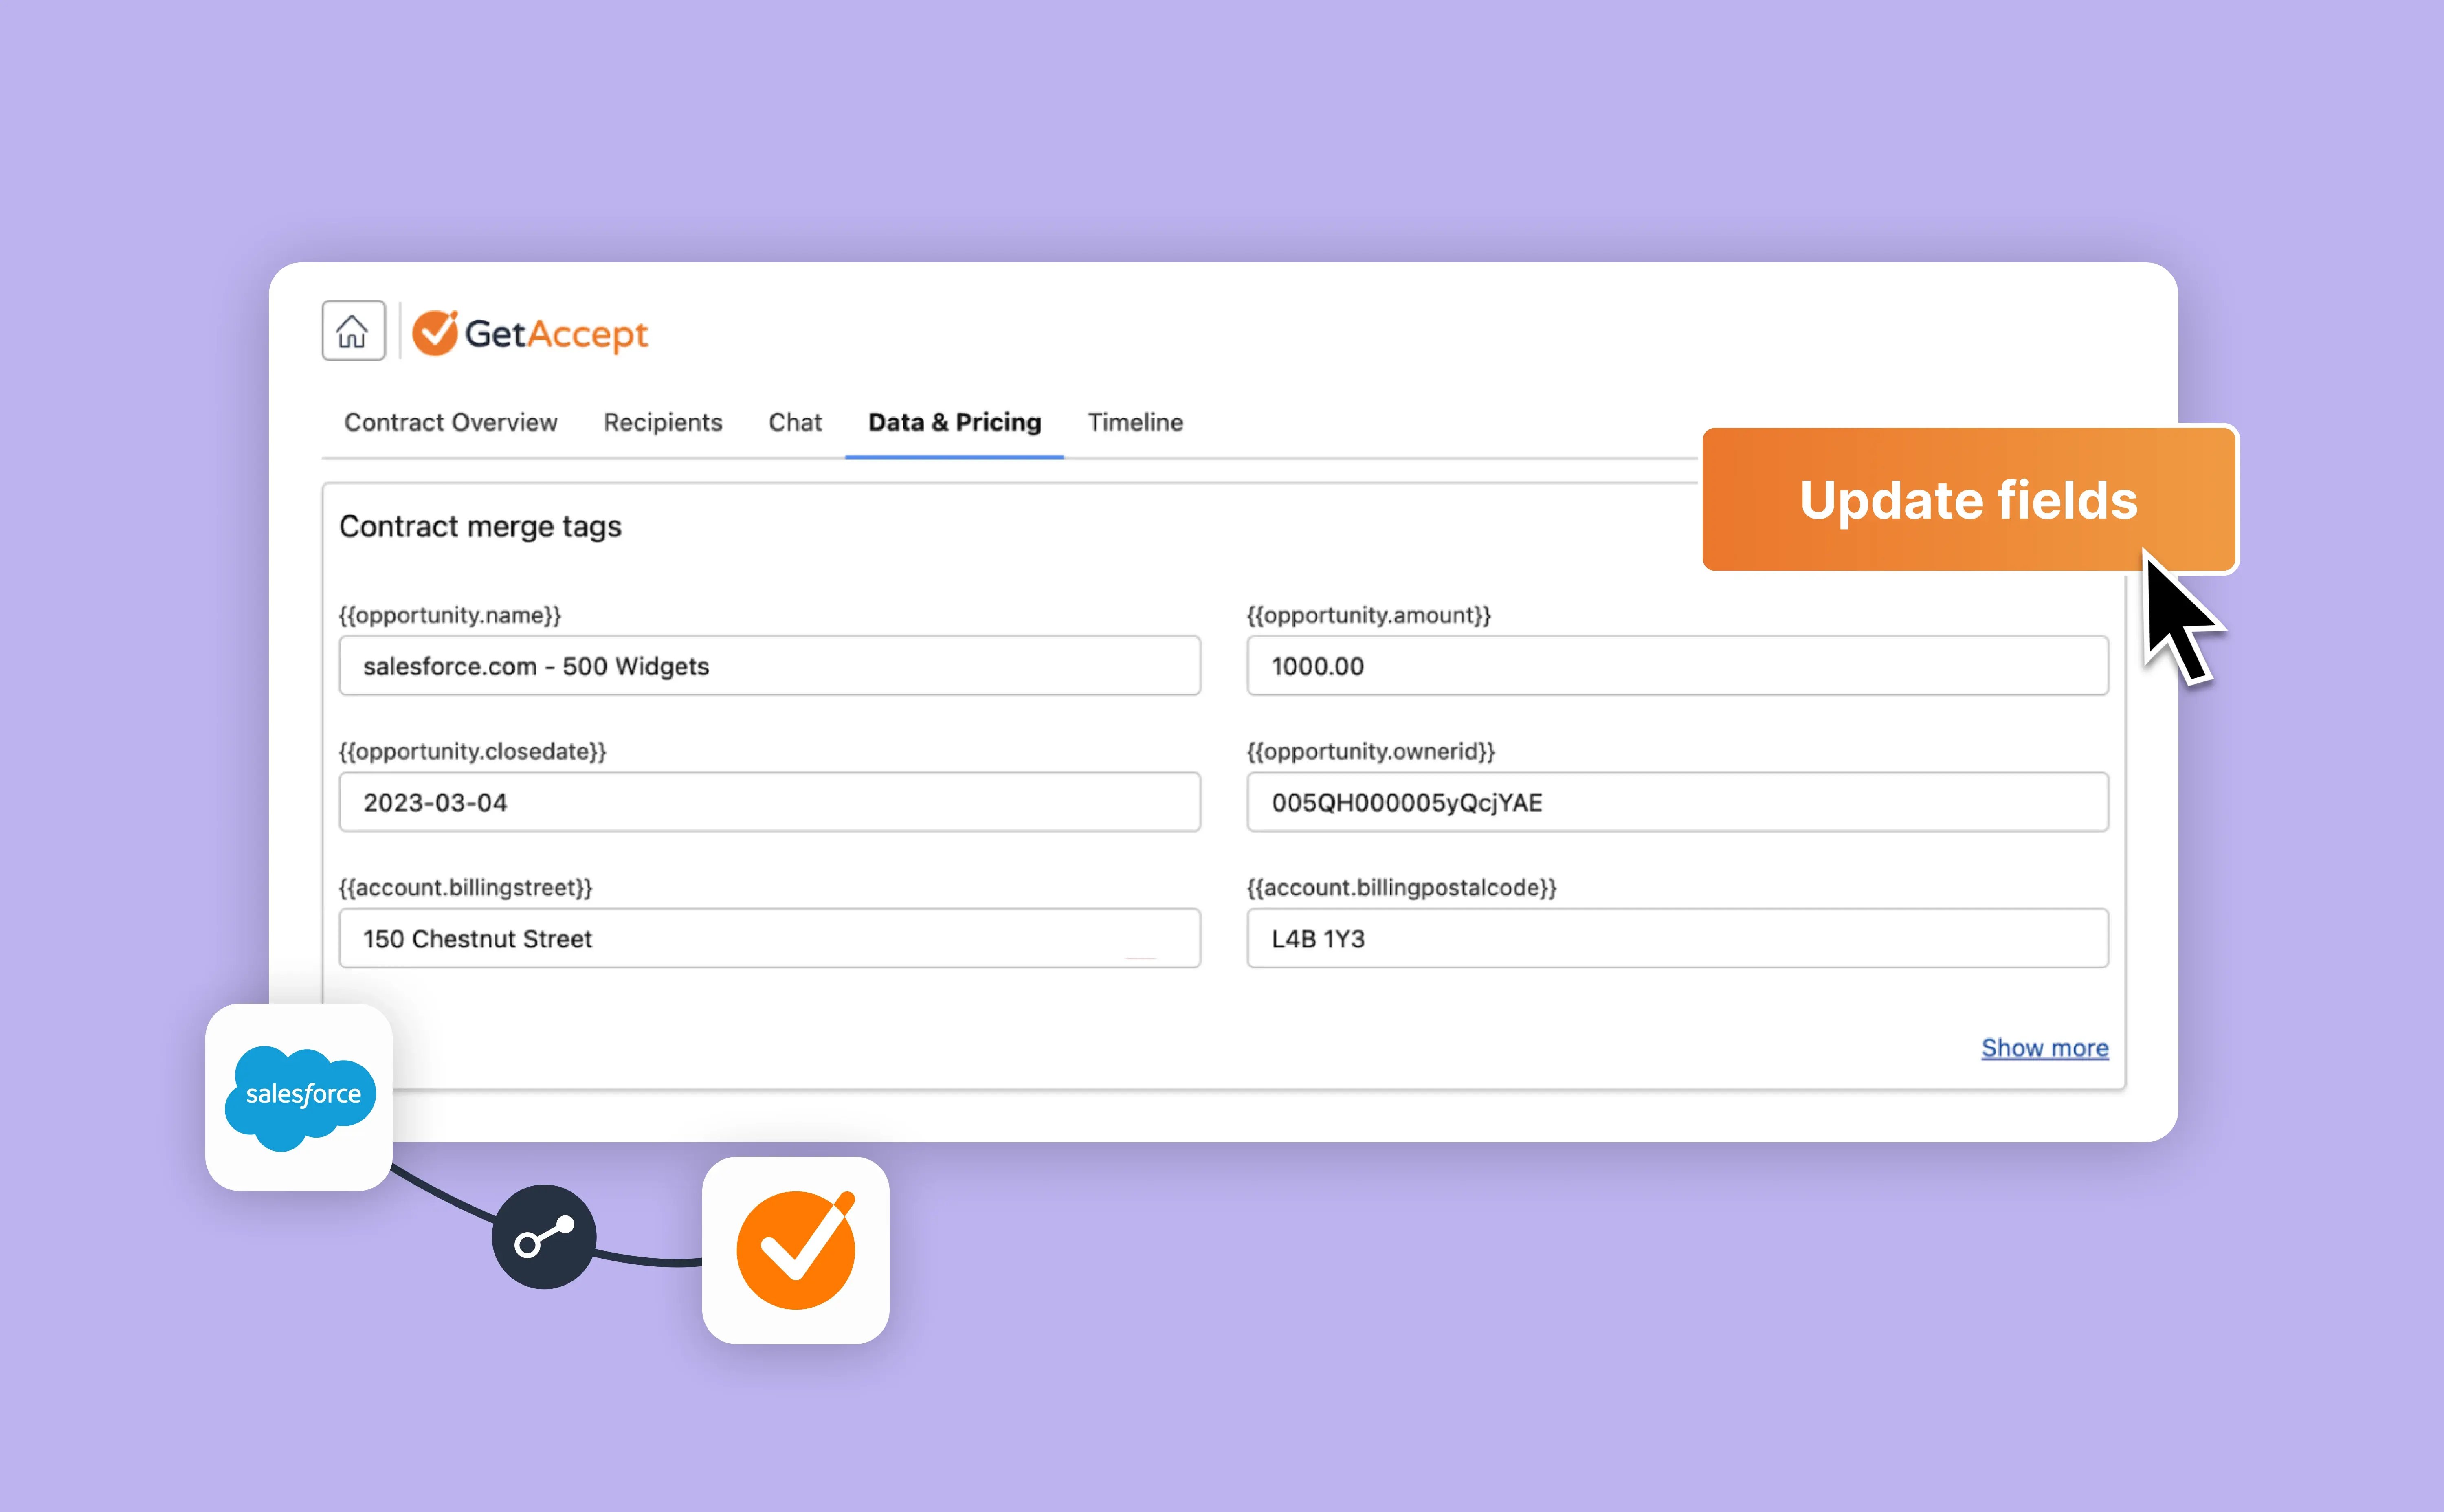The width and height of the screenshot is (2444, 1512).
Task: Click the billingstreet field 150 Chestnut Street
Action: tap(770, 938)
